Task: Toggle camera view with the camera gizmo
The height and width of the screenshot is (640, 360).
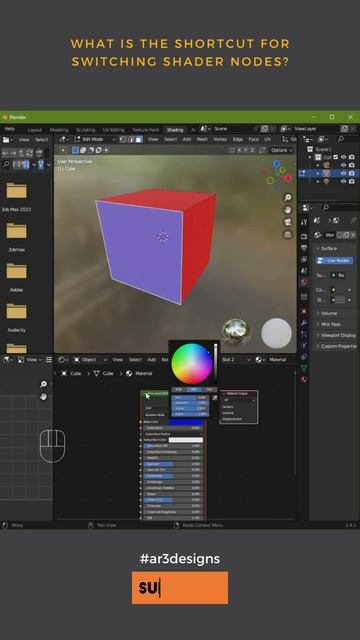Action: point(288,222)
